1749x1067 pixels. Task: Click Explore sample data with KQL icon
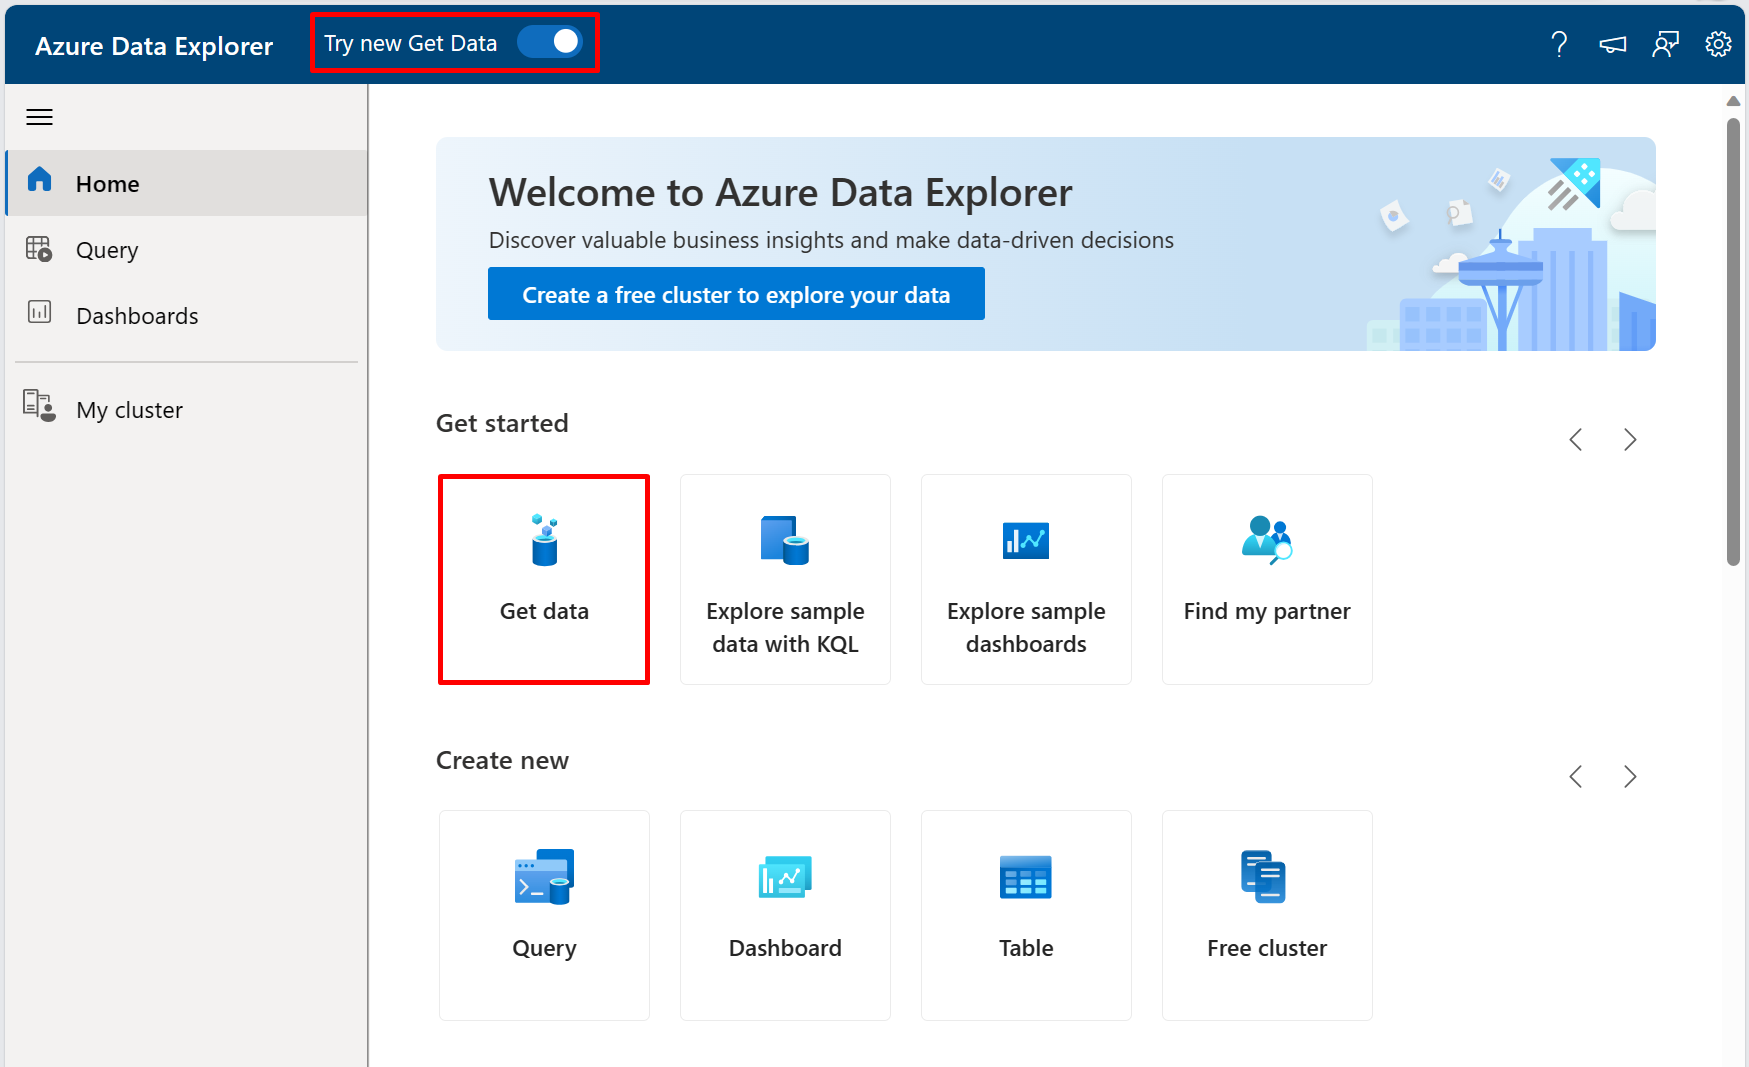pyautogui.click(x=785, y=540)
